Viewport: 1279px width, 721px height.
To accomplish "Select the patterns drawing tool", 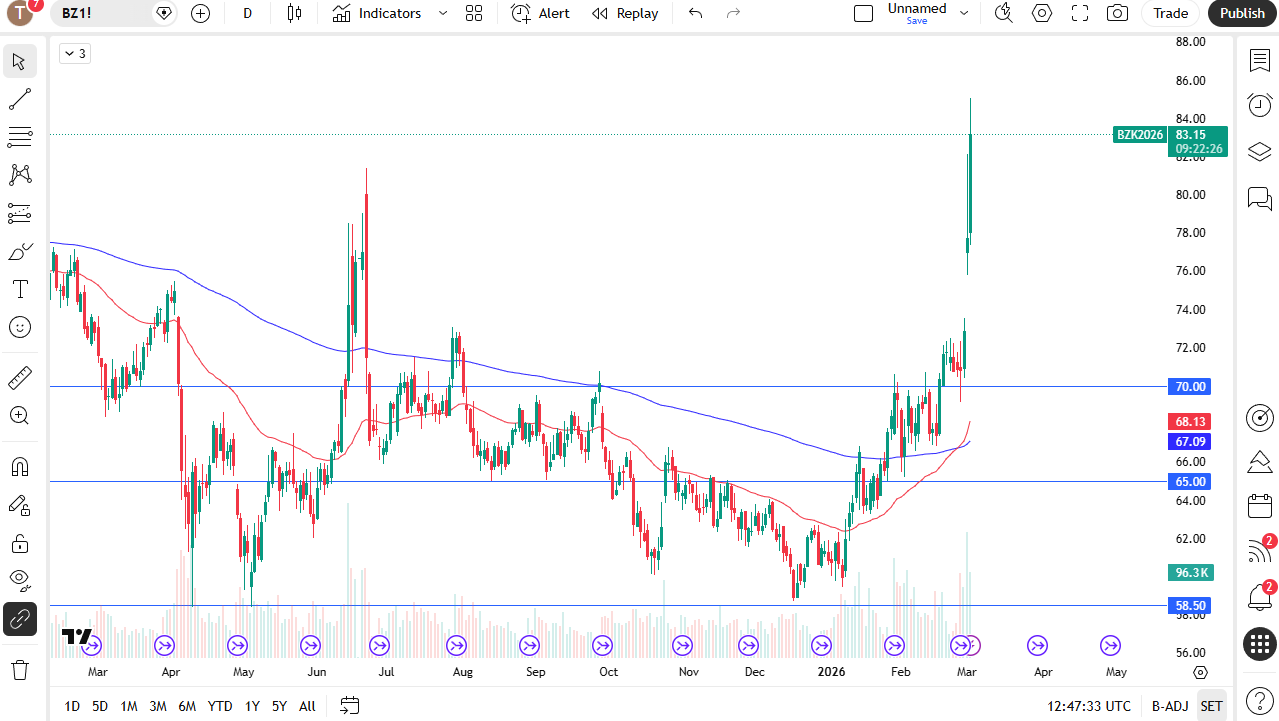I will pos(20,175).
